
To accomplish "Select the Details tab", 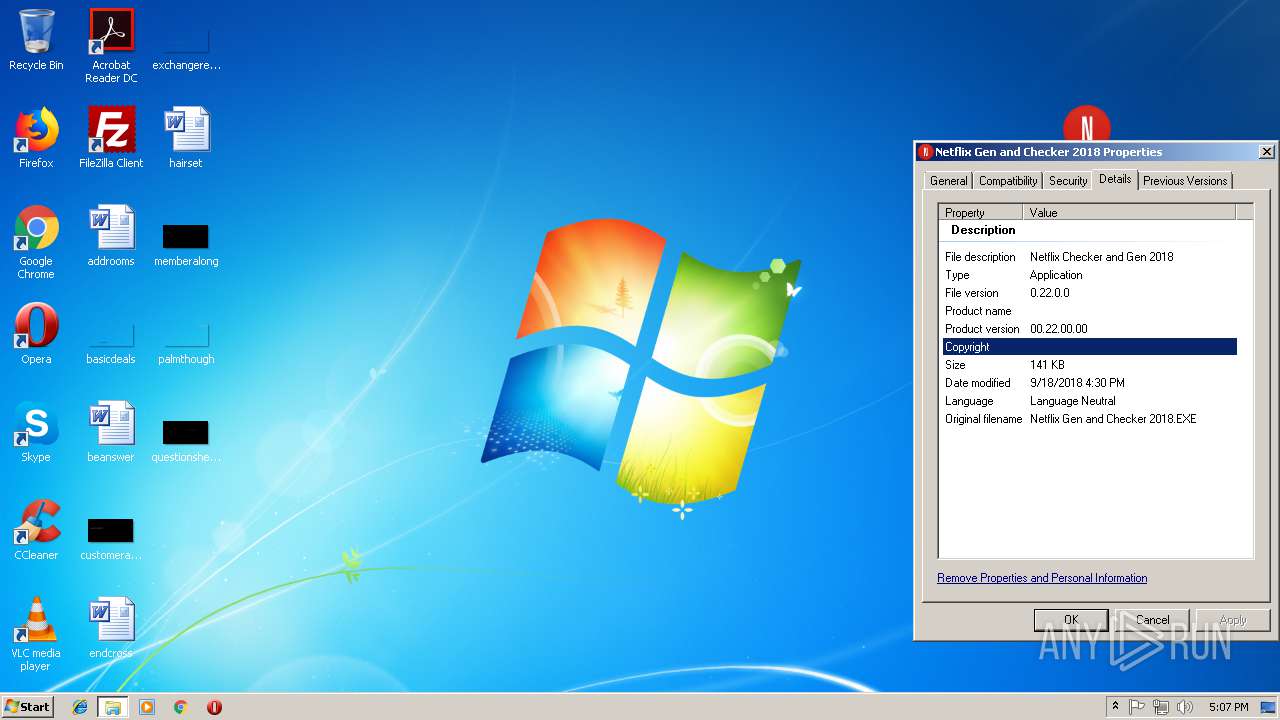I will click(1115, 179).
